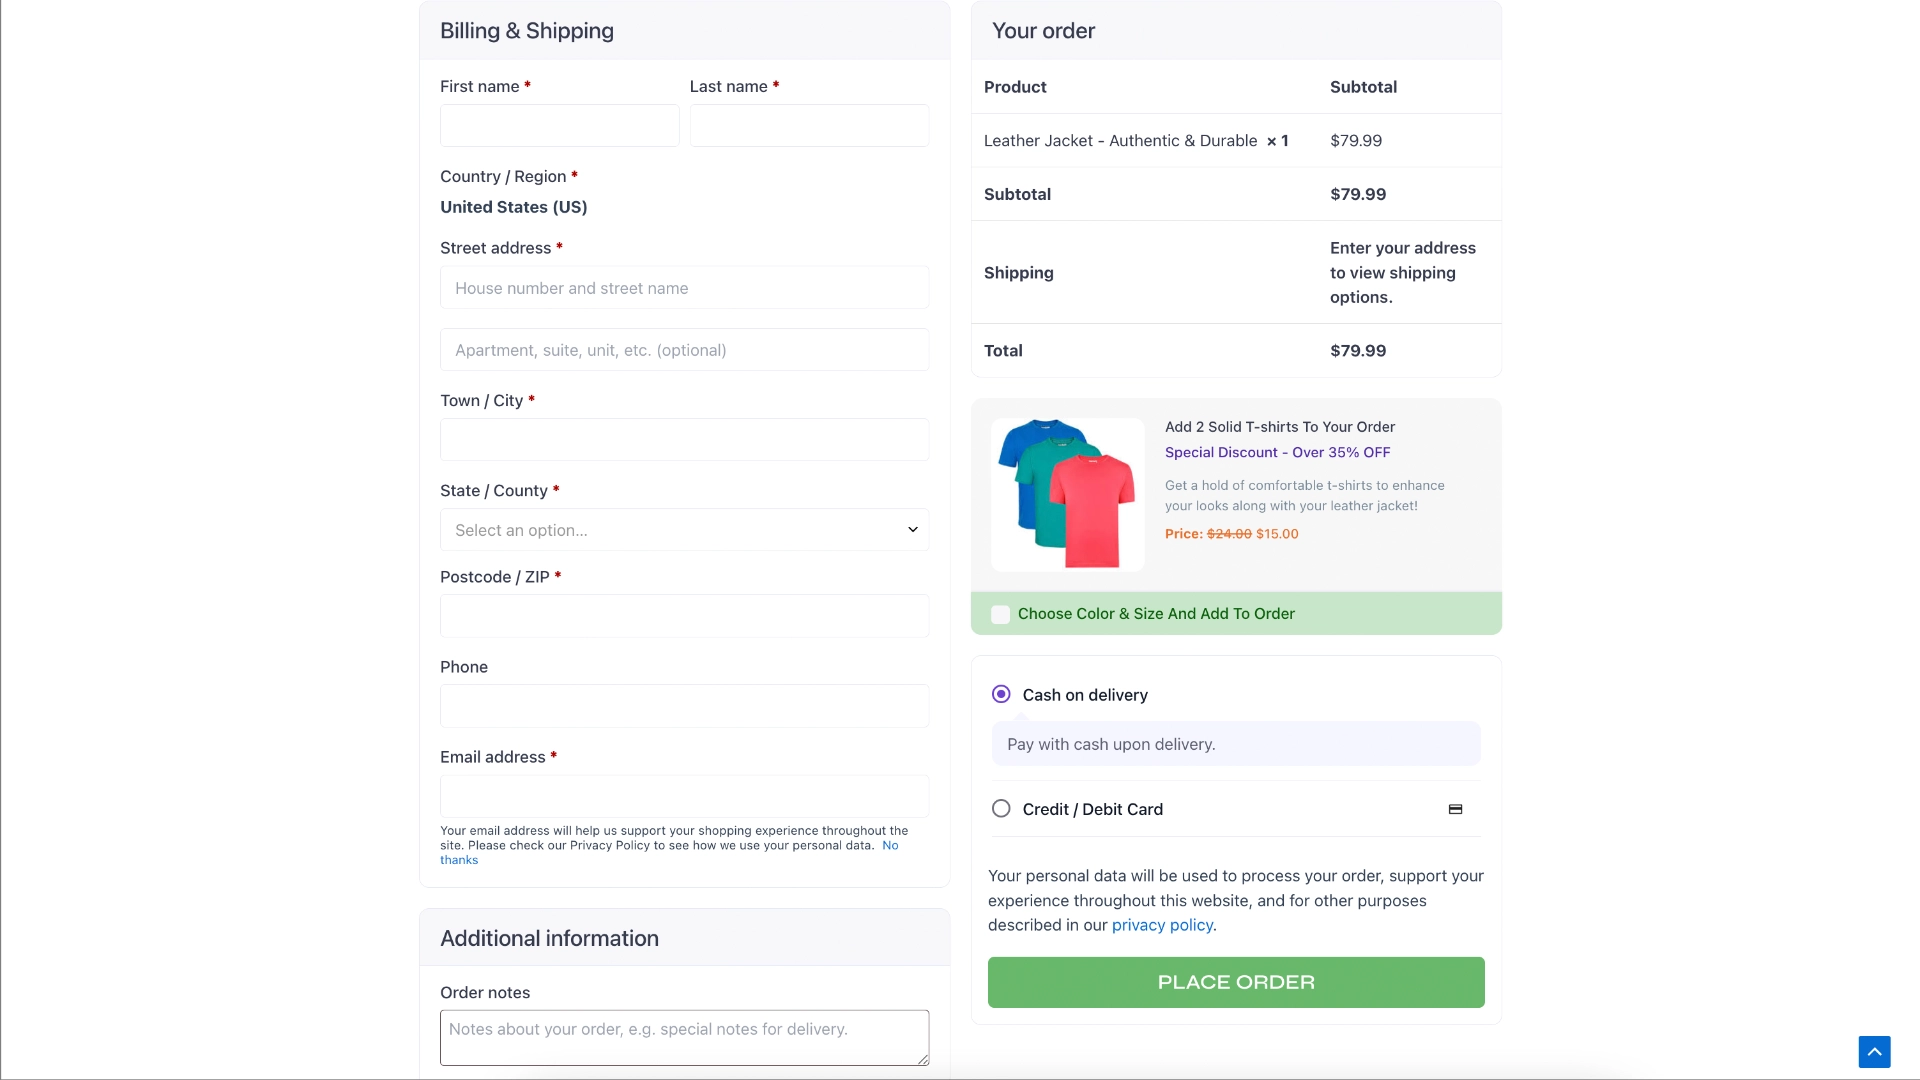Click the First name input field
1920x1080 pixels.
(558, 125)
